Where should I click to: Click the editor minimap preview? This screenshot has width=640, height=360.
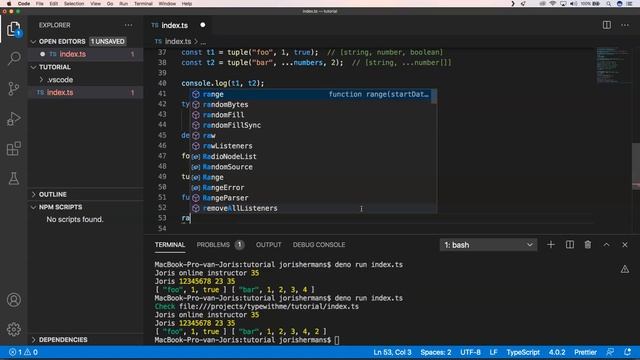point(612,65)
